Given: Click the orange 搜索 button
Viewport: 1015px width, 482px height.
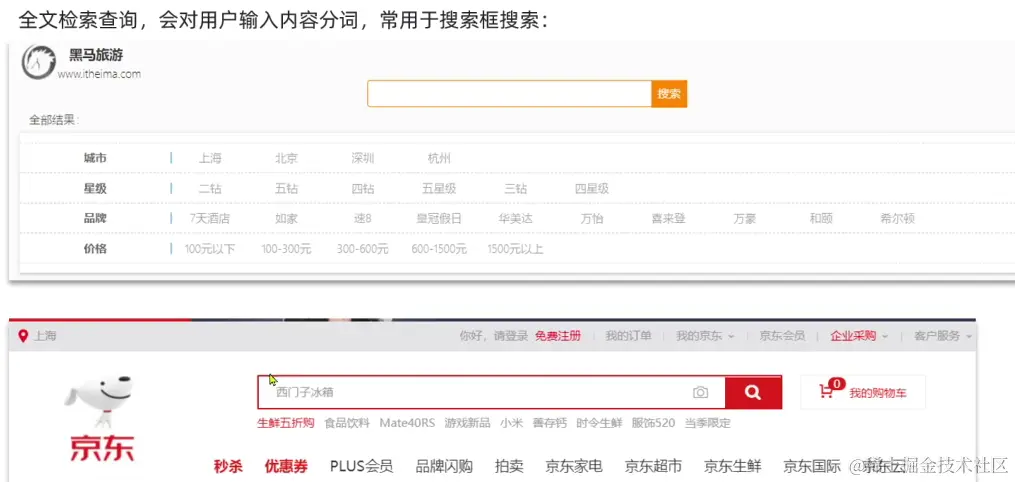Looking at the screenshot, I should click(x=669, y=94).
